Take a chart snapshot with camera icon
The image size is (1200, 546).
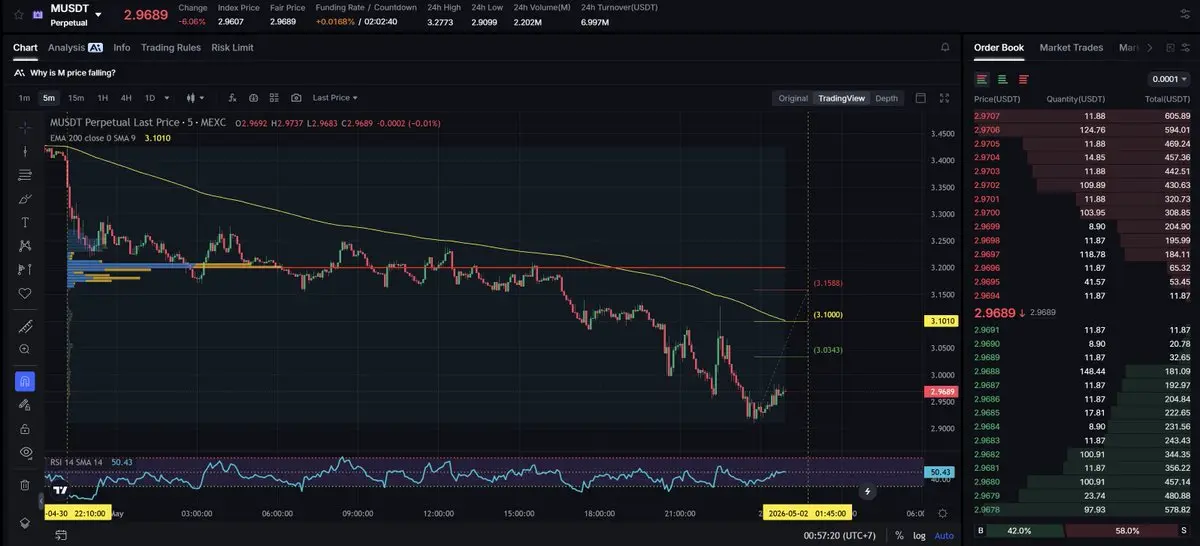(296, 98)
